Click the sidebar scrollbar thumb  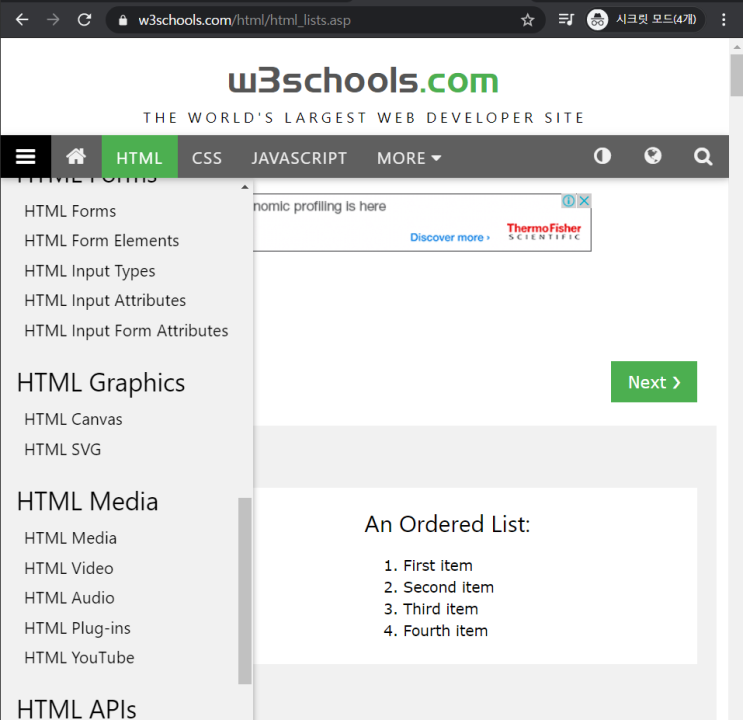point(245,590)
